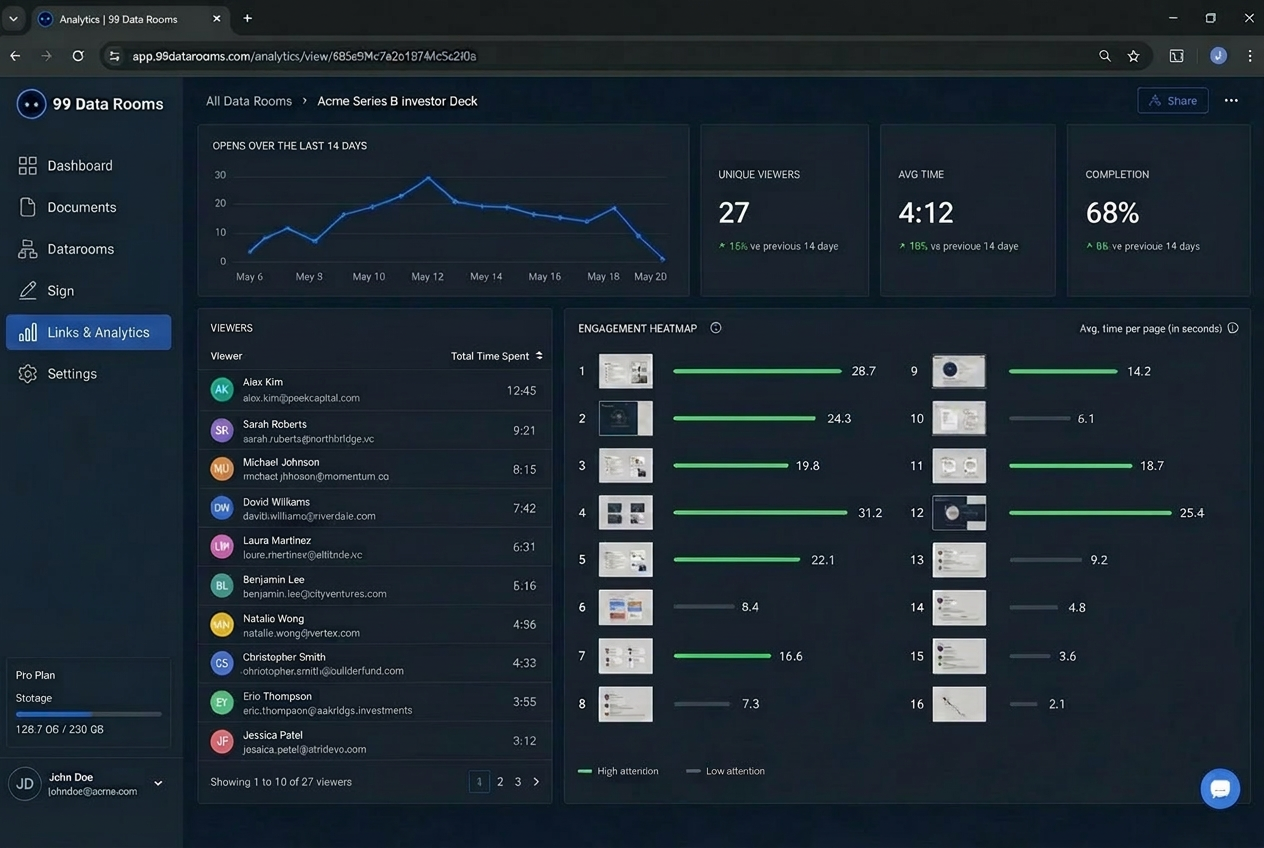The width and height of the screenshot is (1264, 848).
Task: Click the page 4 attention bar showing 31.2
Action: 760,513
